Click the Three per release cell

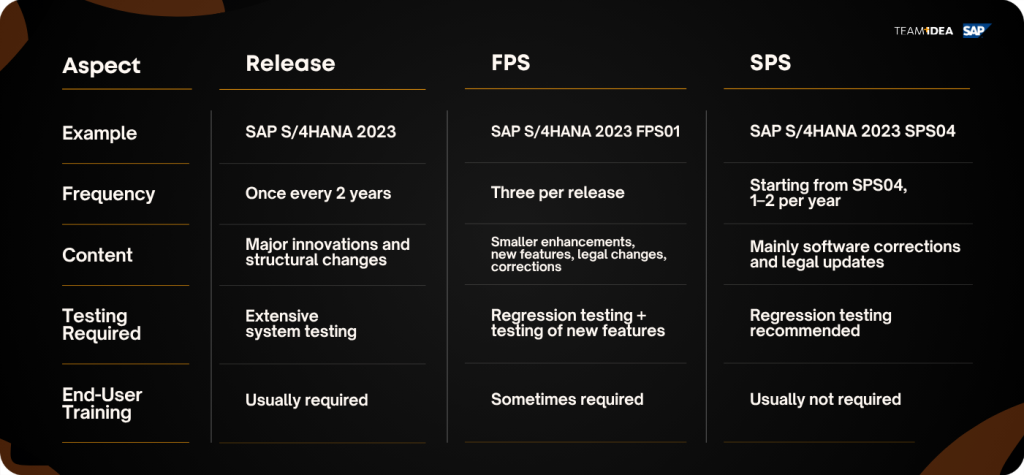(558, 193)
